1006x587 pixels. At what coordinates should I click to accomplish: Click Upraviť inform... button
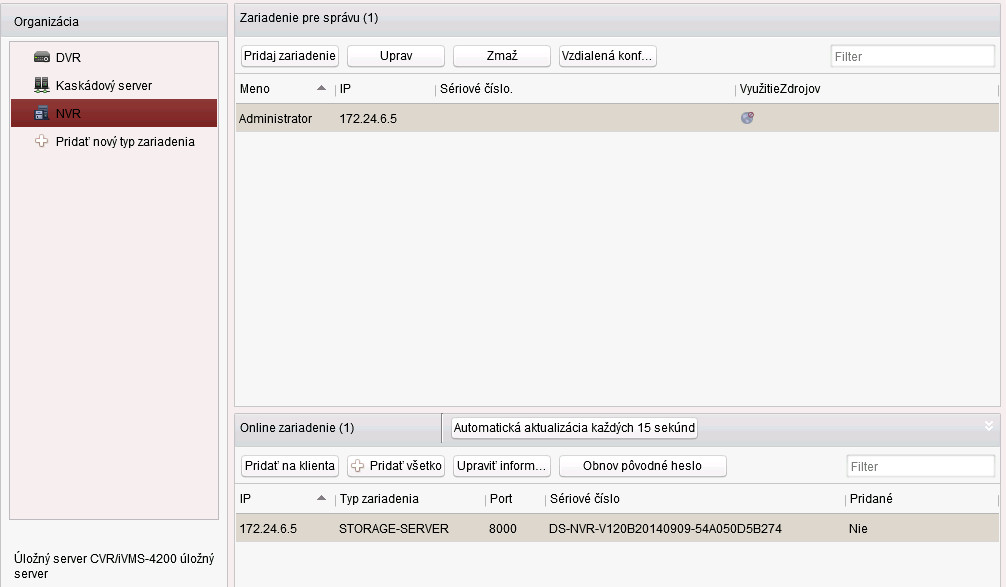pos(502,466)
